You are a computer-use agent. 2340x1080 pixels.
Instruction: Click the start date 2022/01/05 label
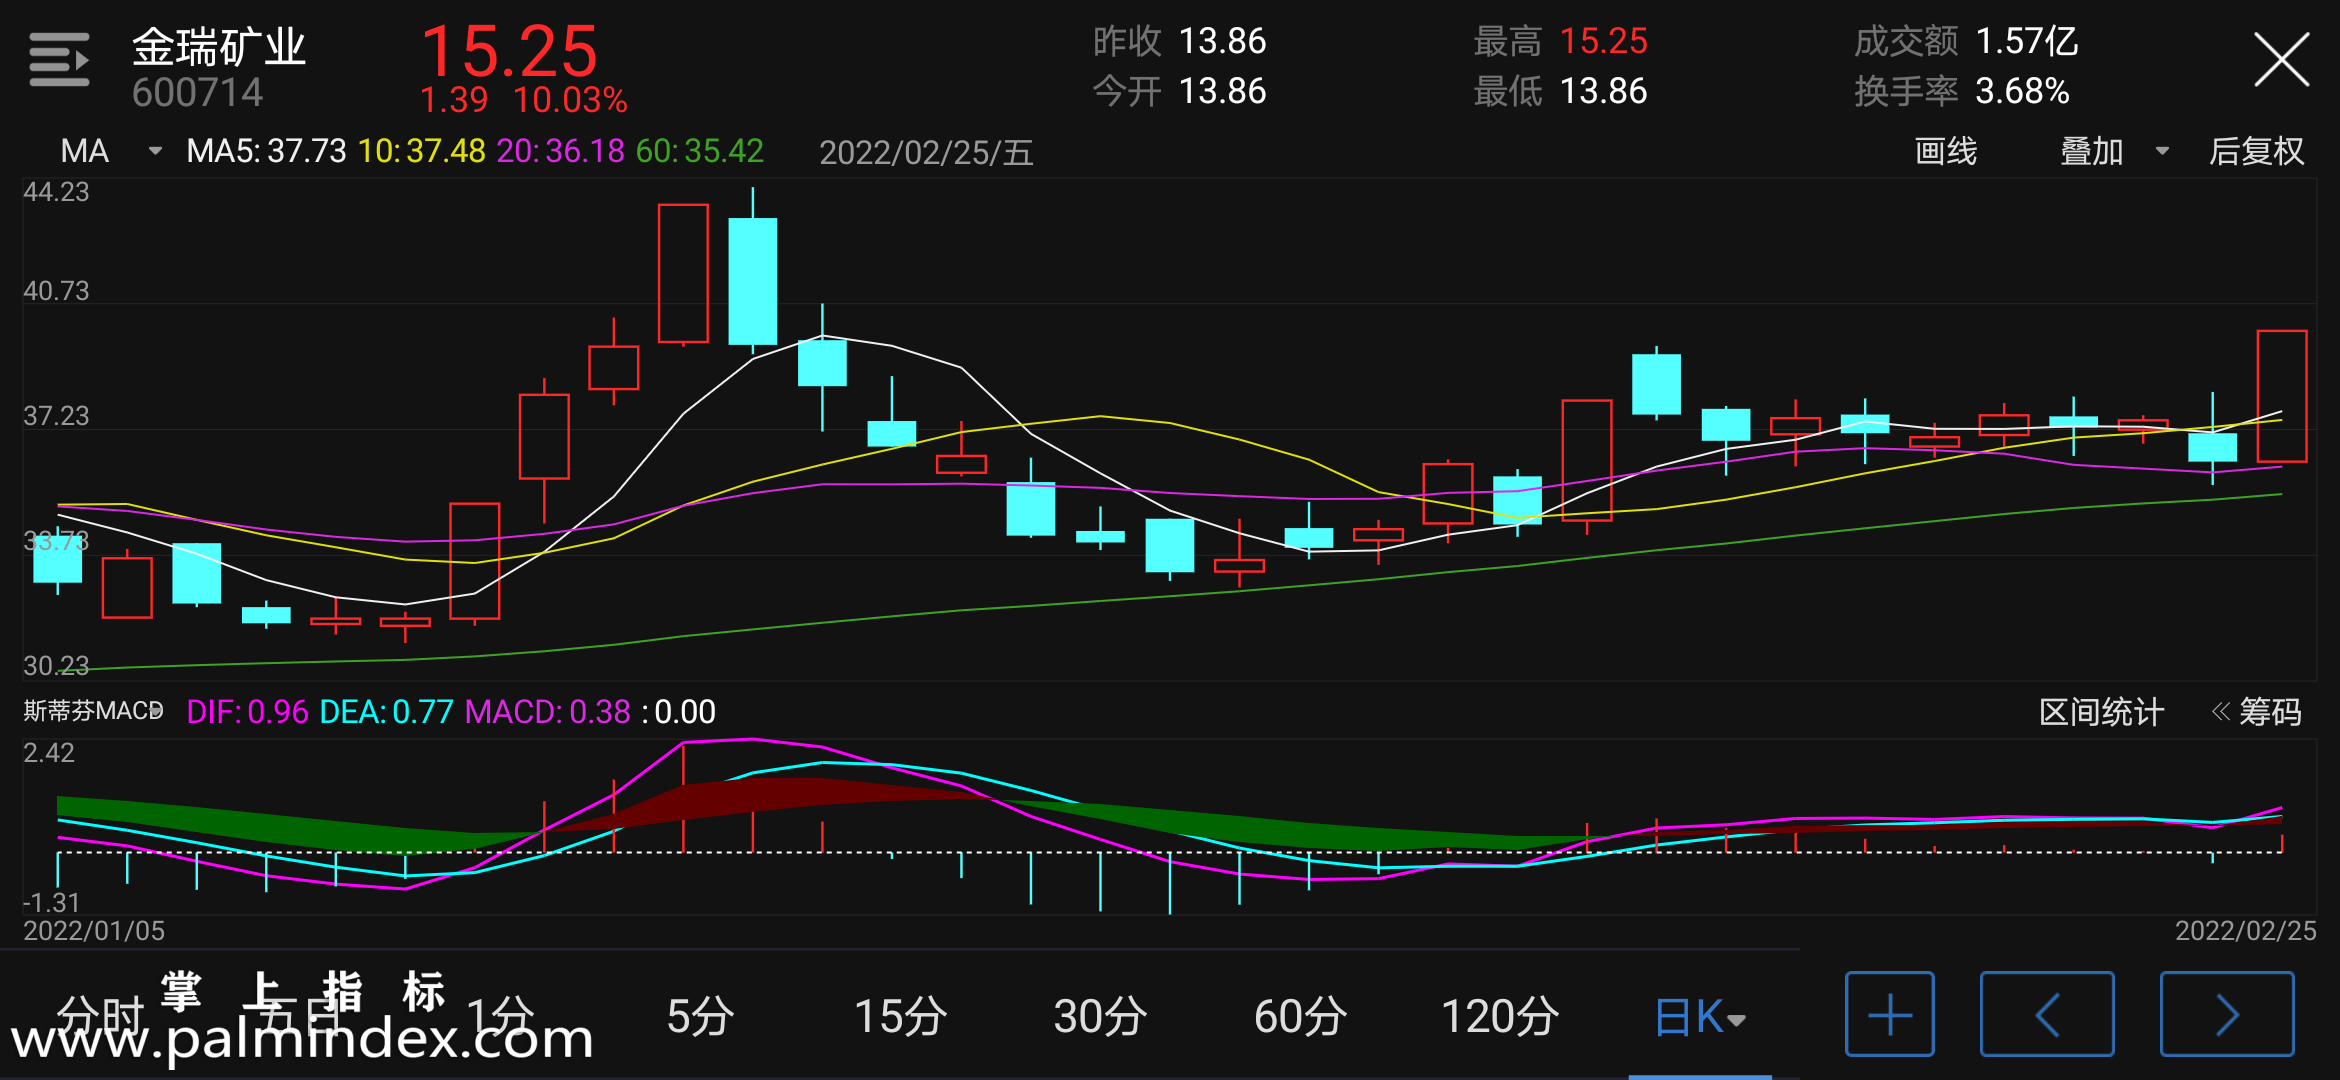pos(94,931)
